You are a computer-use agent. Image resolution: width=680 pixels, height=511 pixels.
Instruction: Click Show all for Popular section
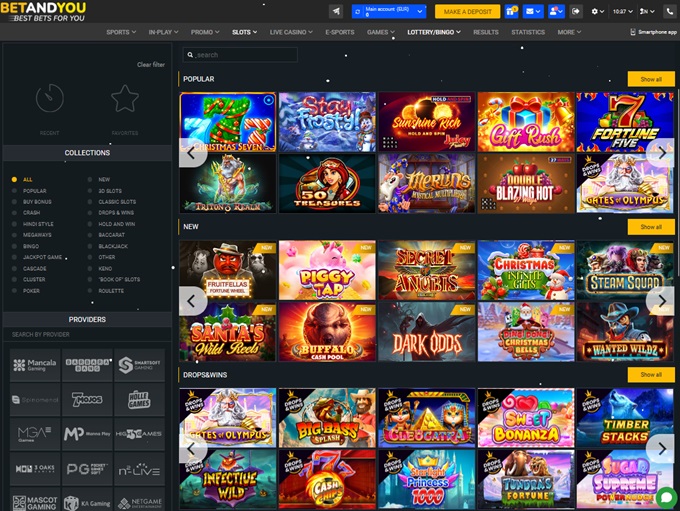650,79
